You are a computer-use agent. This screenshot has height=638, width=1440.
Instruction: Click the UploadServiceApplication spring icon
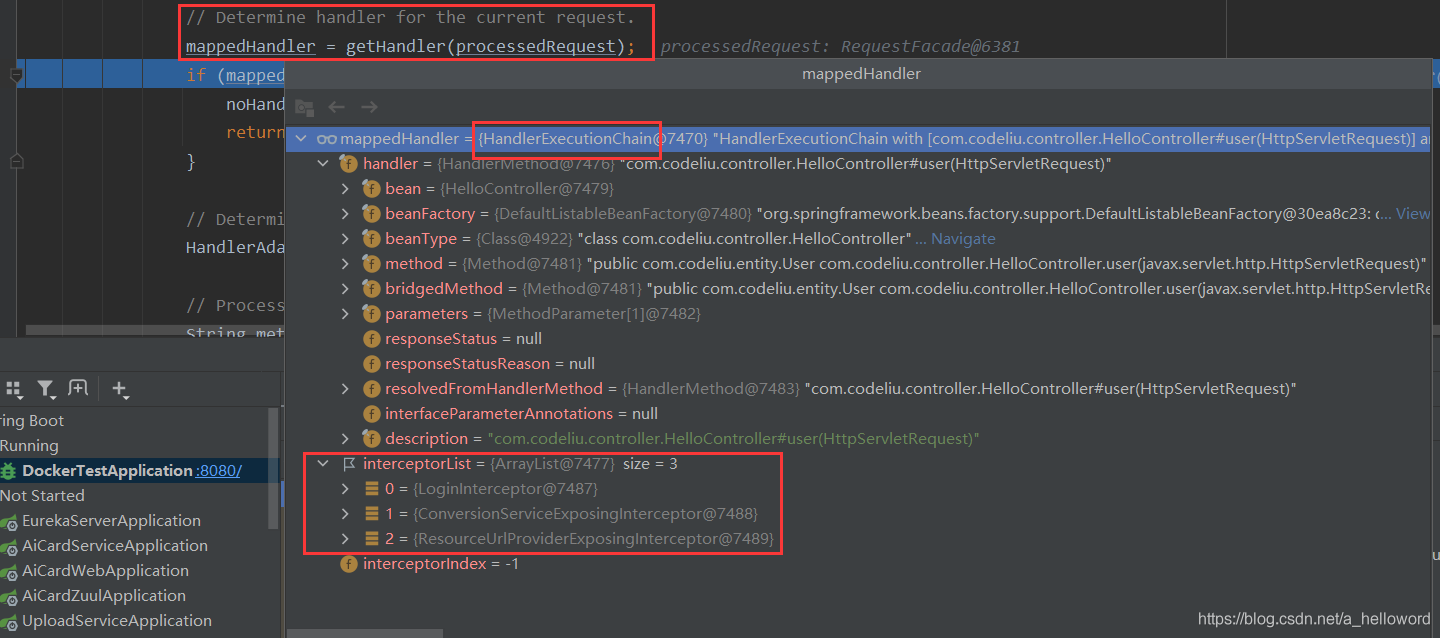pos(9,621)
